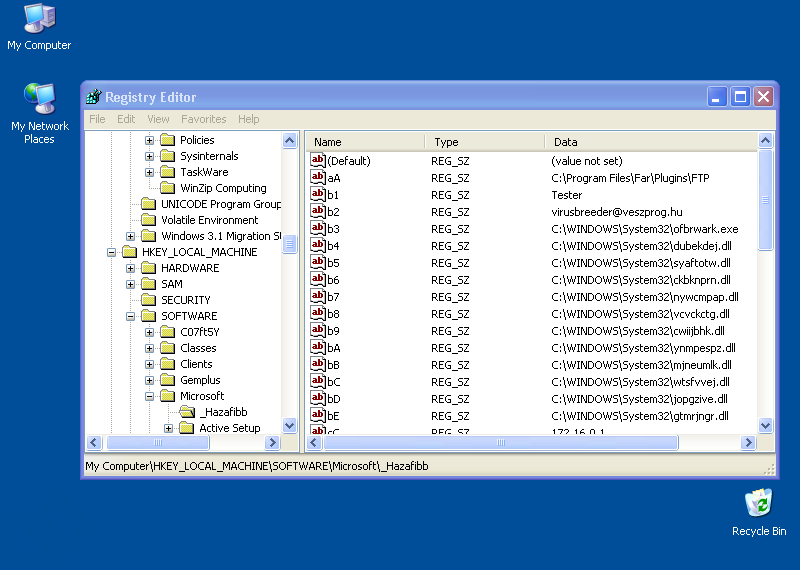
Task: Open the File menu
Action: pos(97,119)
